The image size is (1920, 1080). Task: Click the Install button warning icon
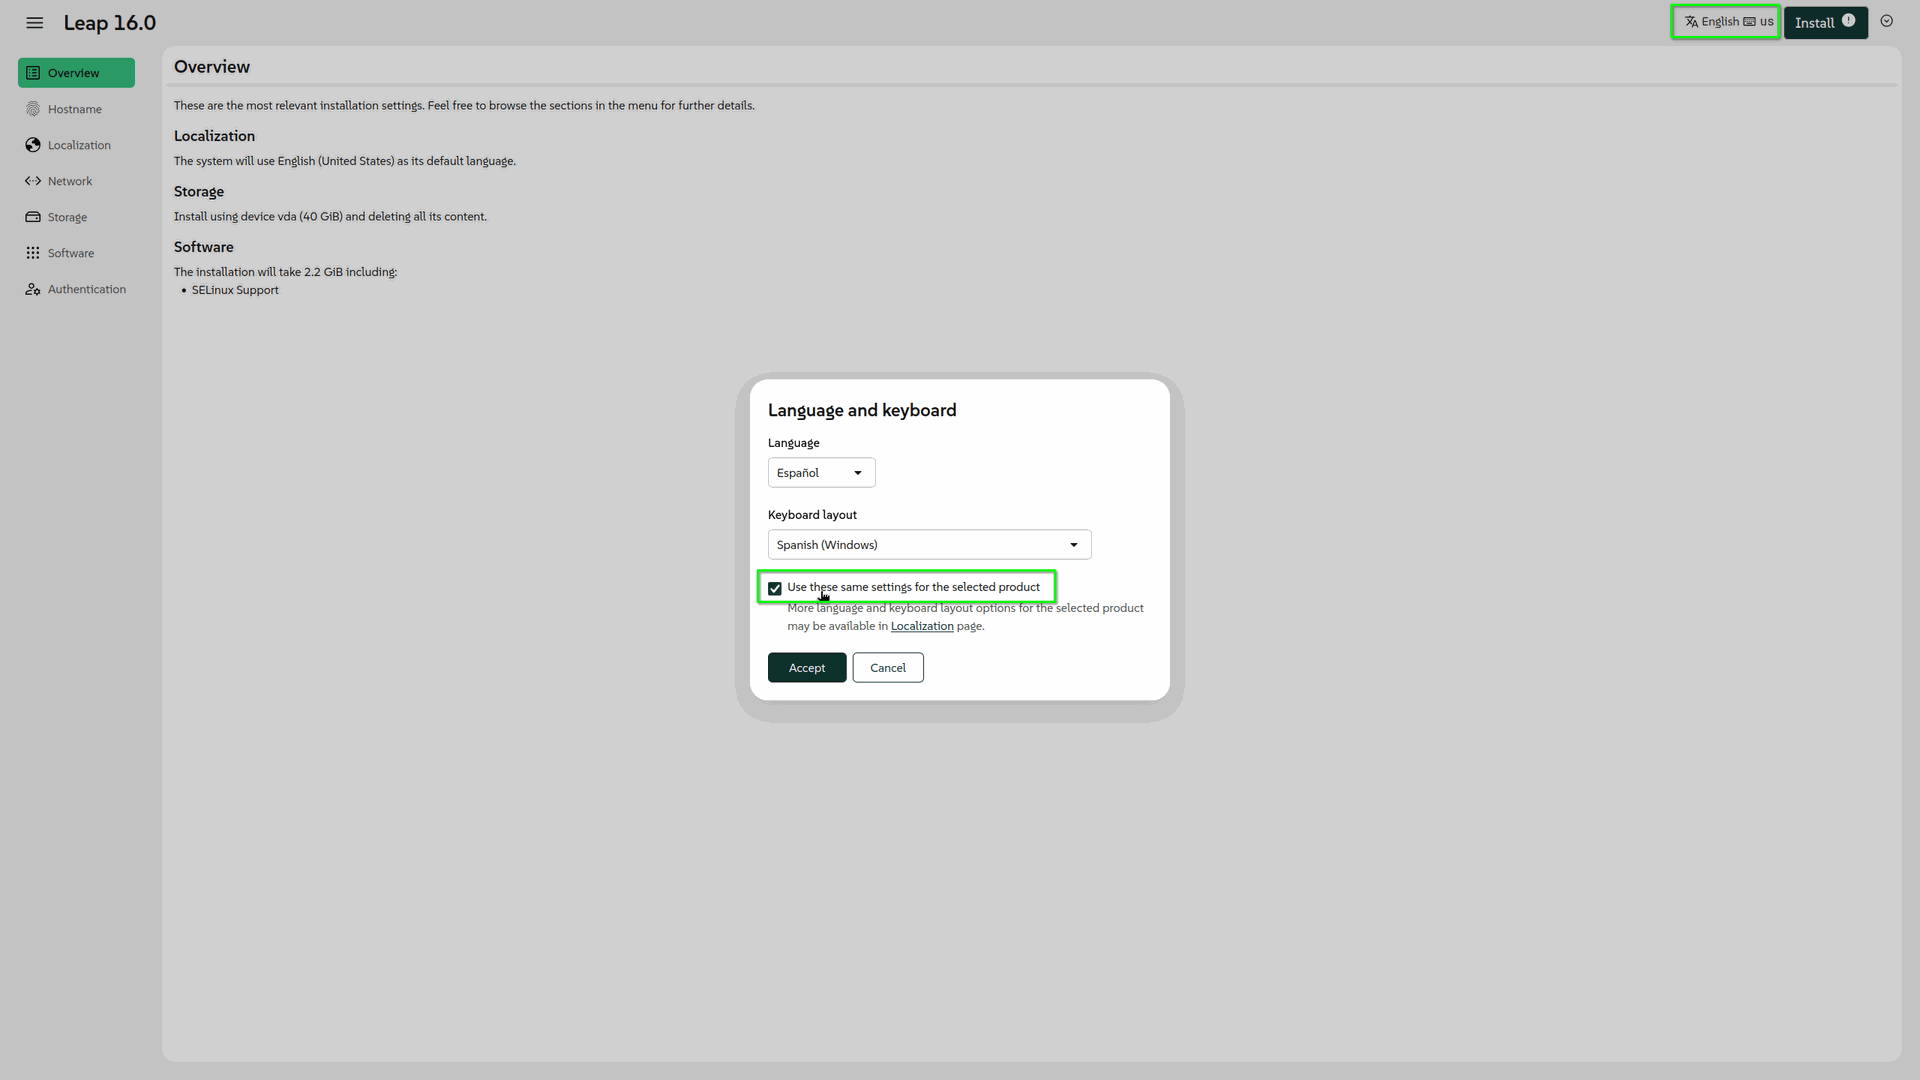click(1848, 21)
